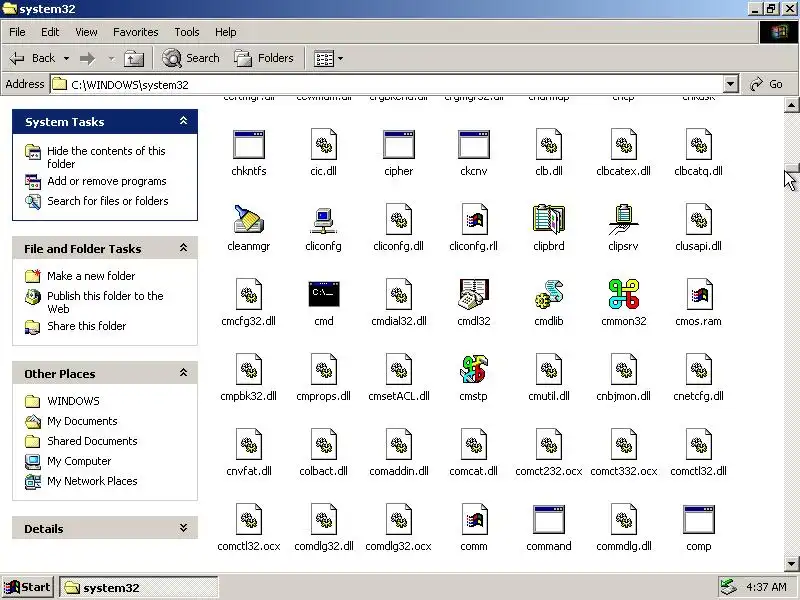Select the cipher program icon
800x600 pixels.
click(398, 144)
